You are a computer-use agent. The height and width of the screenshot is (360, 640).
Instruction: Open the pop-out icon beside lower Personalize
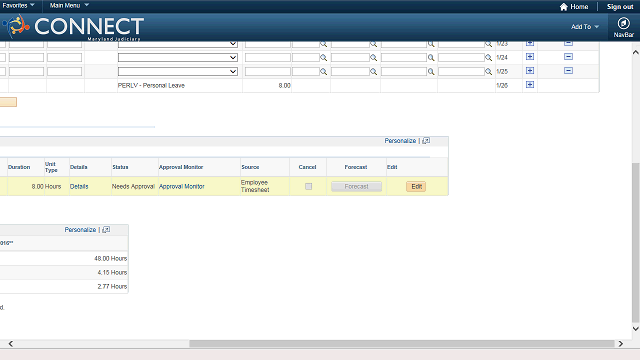click(106, 229)
